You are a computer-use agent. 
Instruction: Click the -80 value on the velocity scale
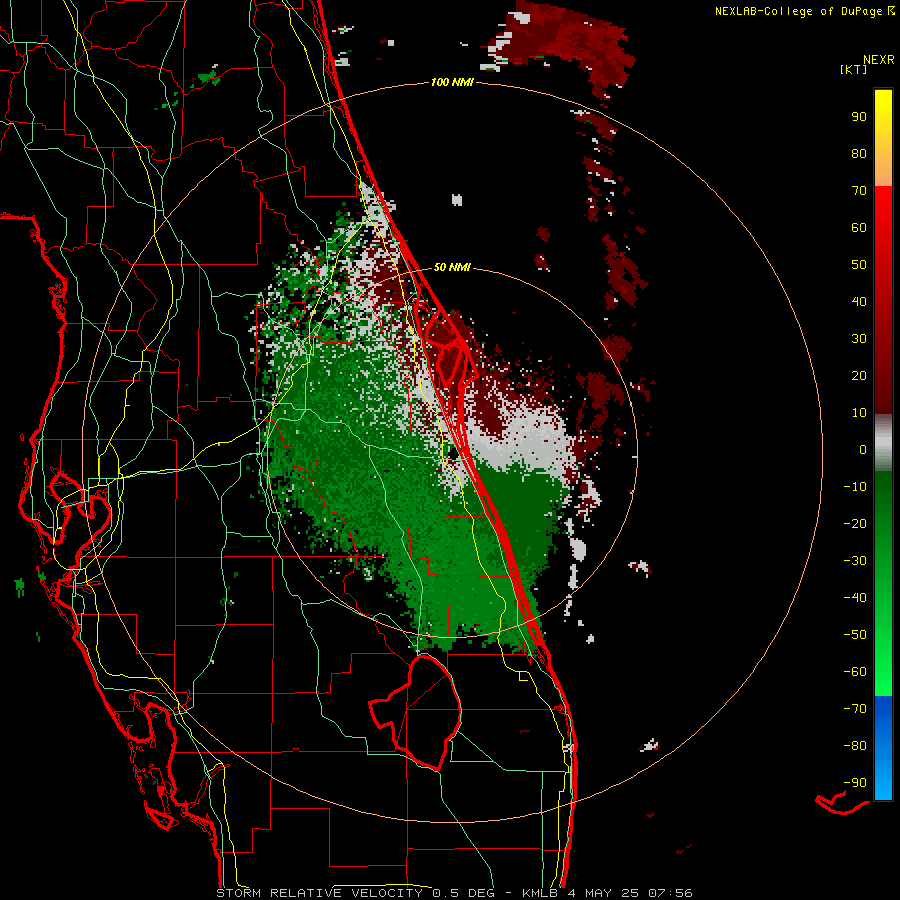pos(855,746)
